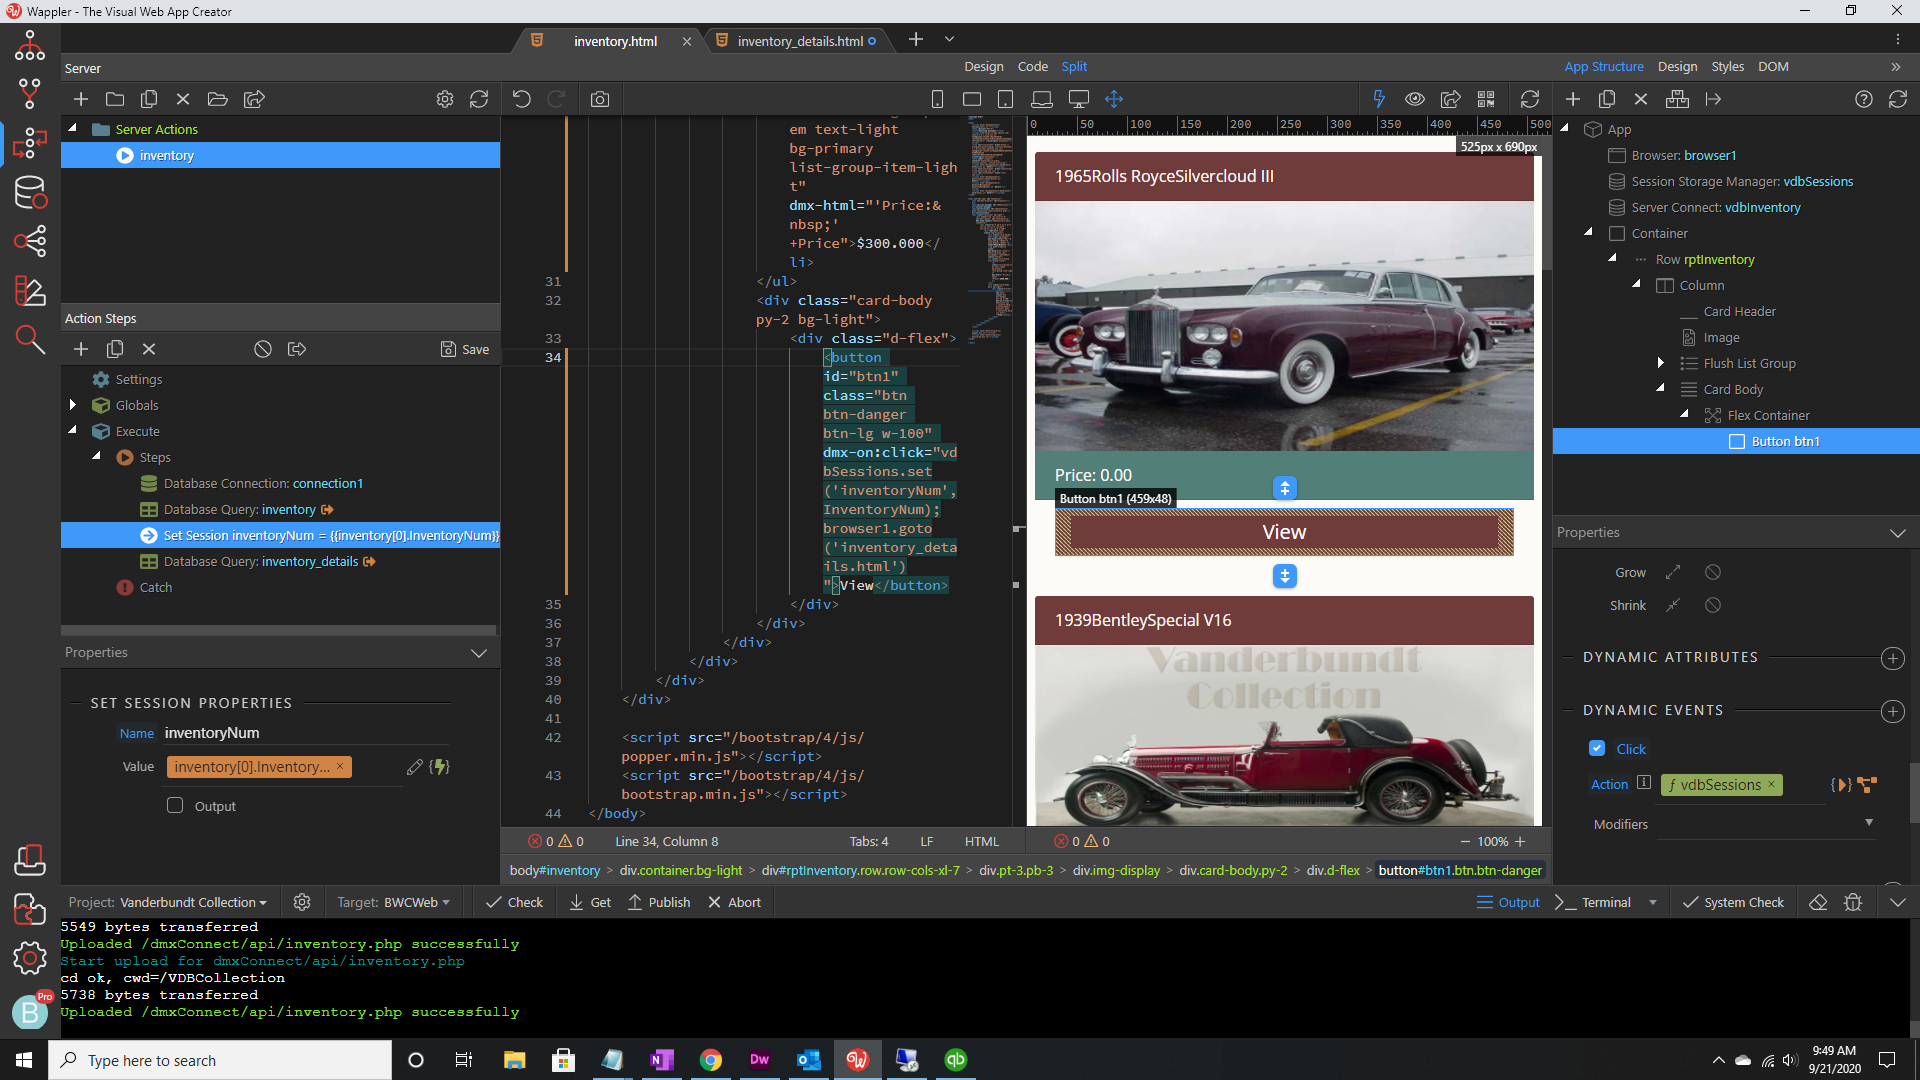This screenshot has width=1920, height=1080.
Task: Open Modifiers dropdown
Action: point(1869,823)
